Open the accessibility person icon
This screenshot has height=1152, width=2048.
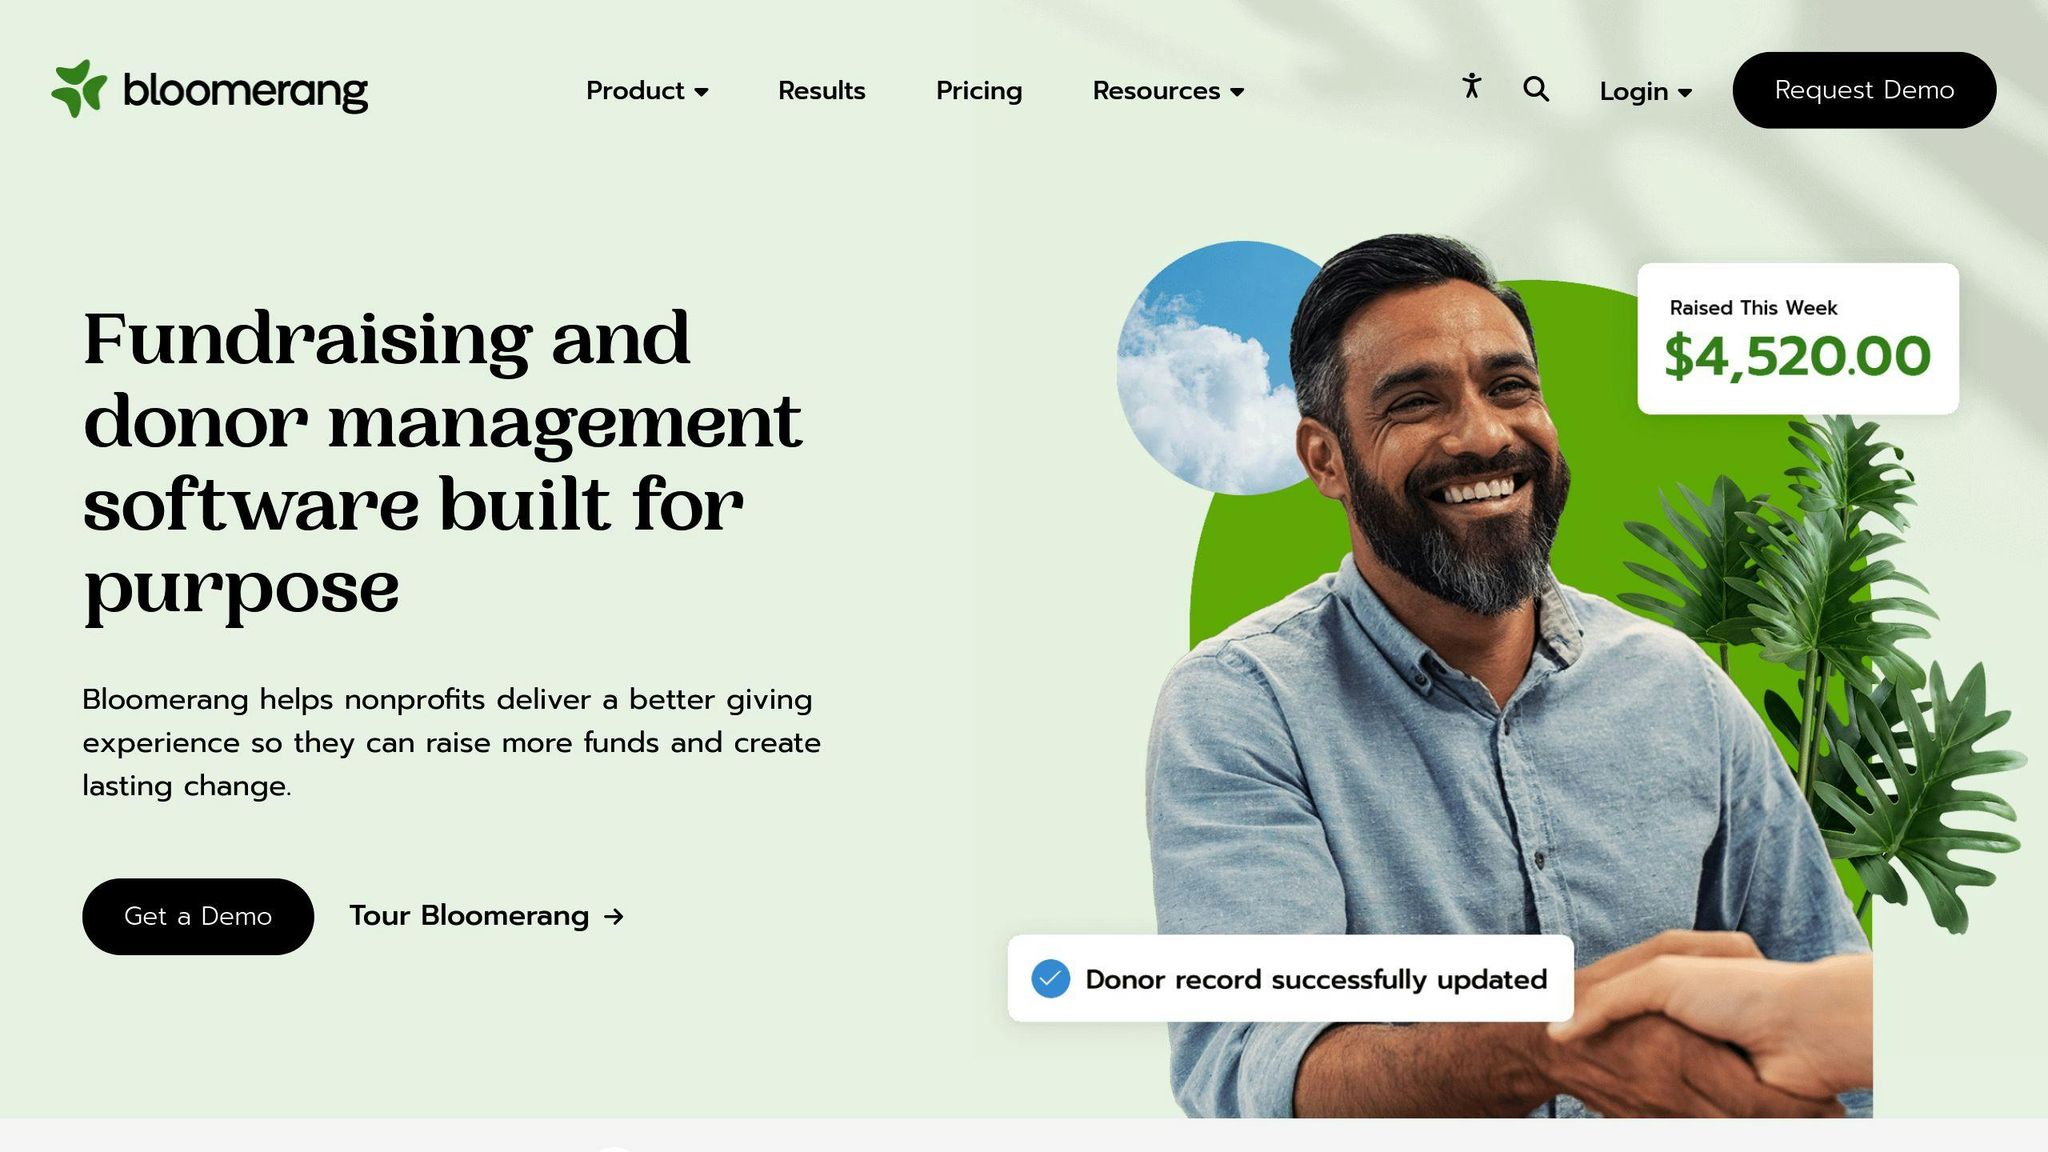pos(1471,87)
